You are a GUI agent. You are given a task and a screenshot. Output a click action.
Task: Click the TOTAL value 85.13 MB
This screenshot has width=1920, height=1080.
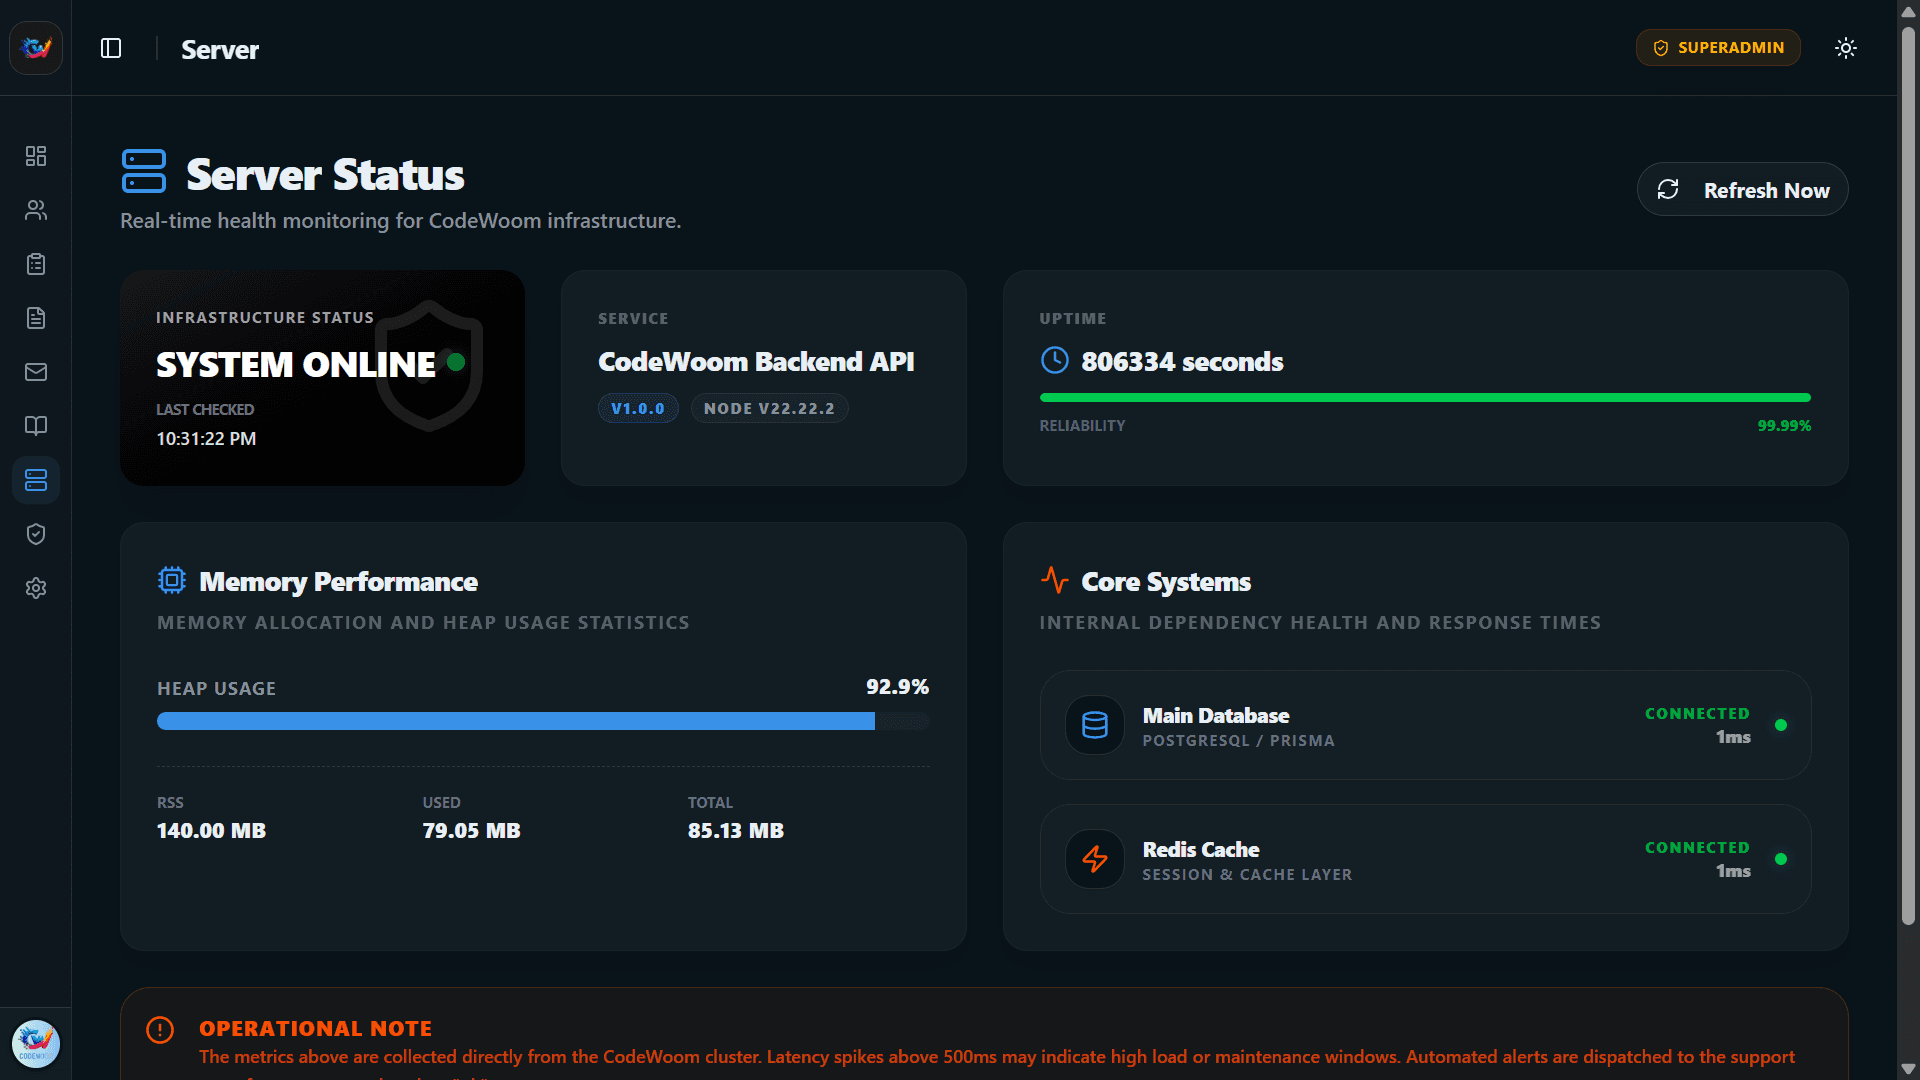[735, 831]
